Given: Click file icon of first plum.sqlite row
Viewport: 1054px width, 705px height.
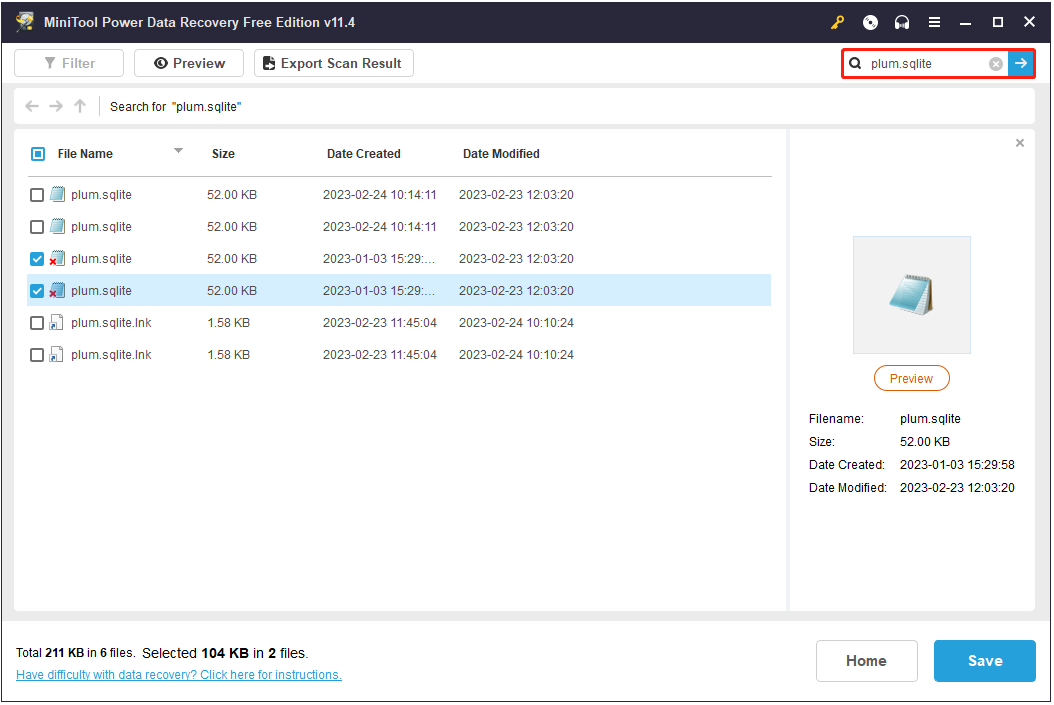Looking at the screenshot, I should [x=58, y=194].
